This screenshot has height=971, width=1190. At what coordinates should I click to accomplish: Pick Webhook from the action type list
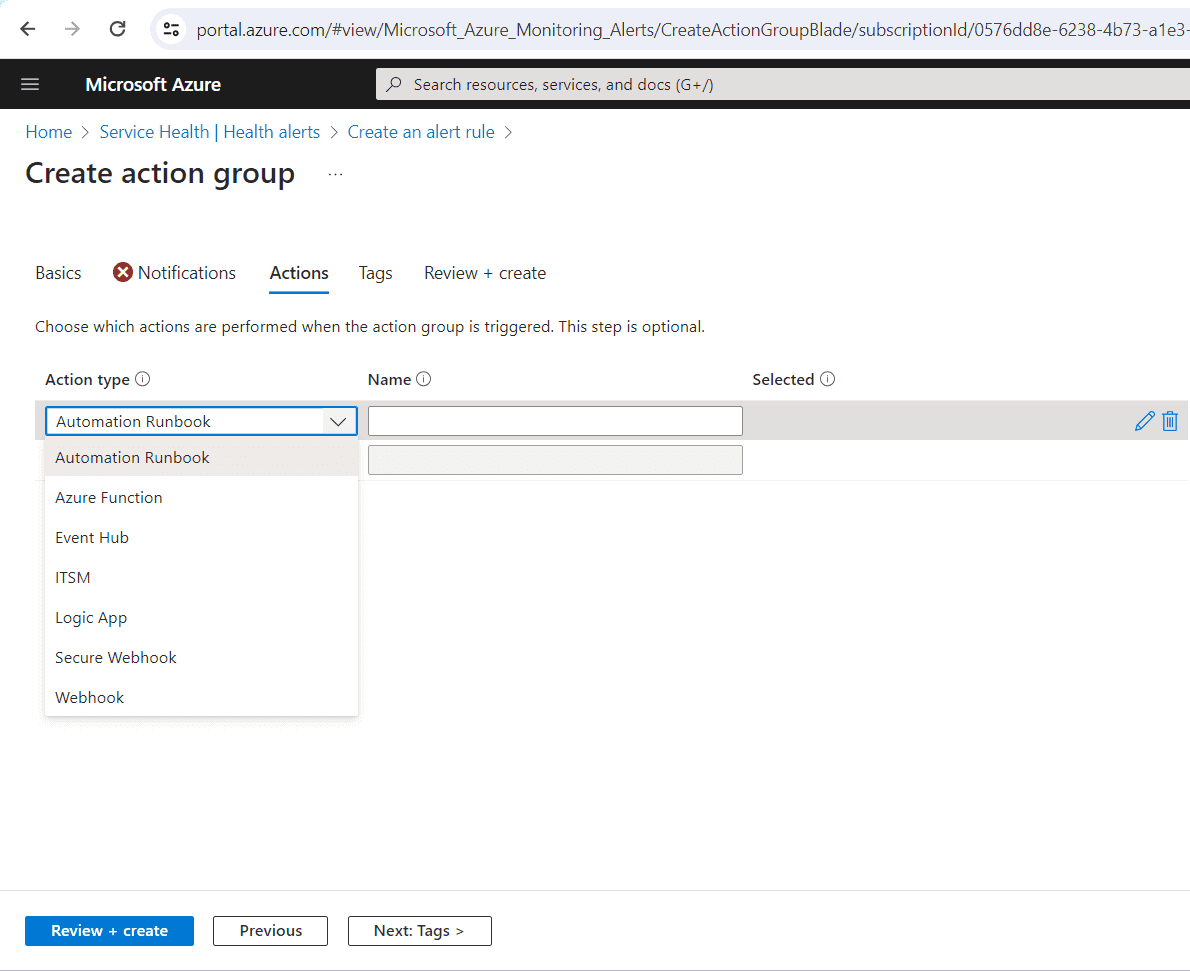[201, 698]
